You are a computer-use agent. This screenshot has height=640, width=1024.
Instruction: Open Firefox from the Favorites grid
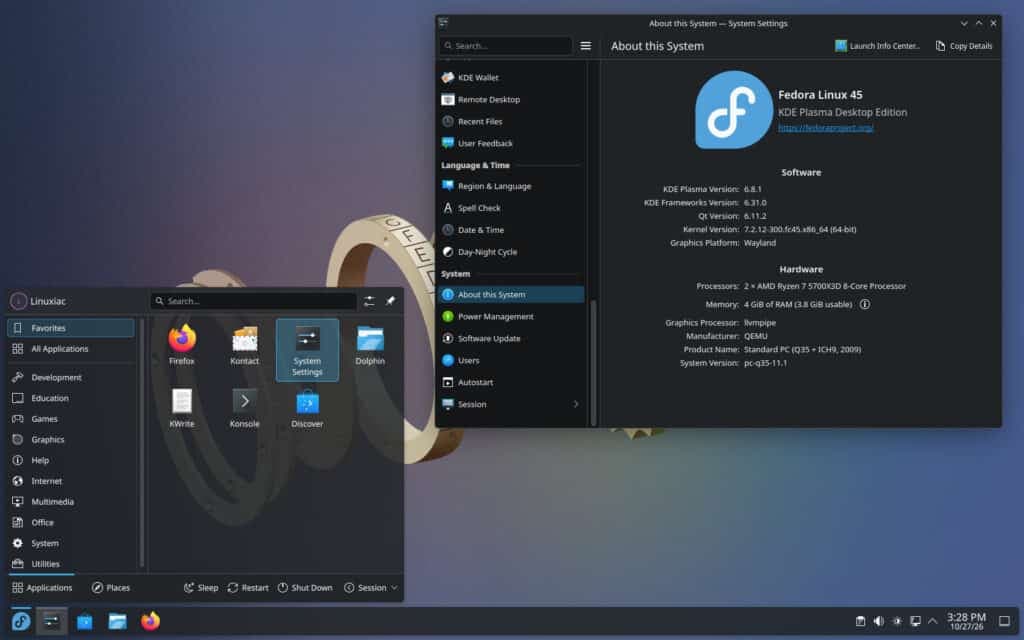[182, 345]
